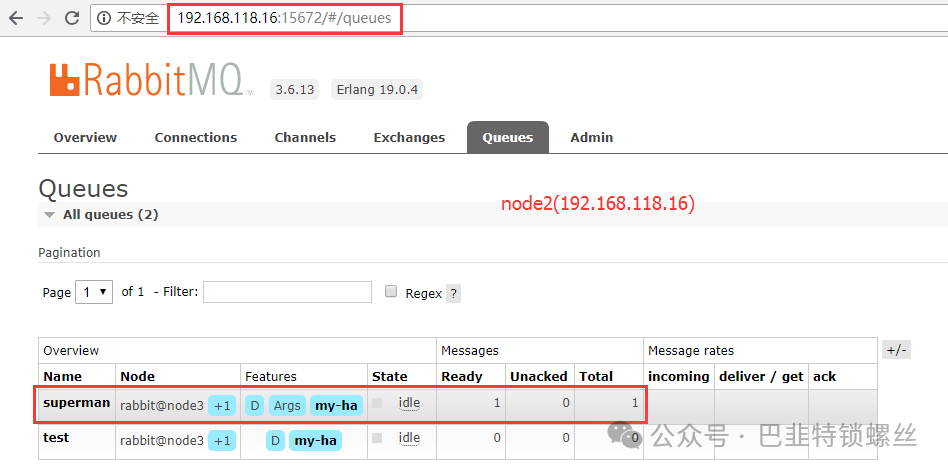The height and width of the screenshot is (474, 948).
Task: Sort by the incoming rate column header
Action: 679,376
